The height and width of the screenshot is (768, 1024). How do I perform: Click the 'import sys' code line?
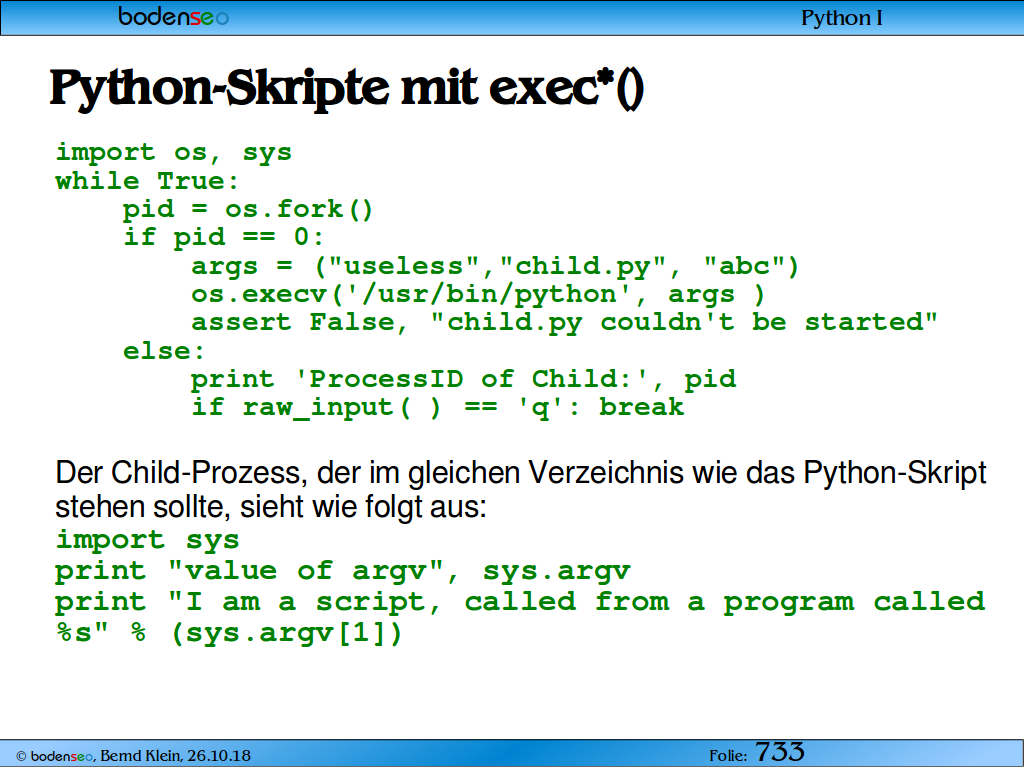148,540
